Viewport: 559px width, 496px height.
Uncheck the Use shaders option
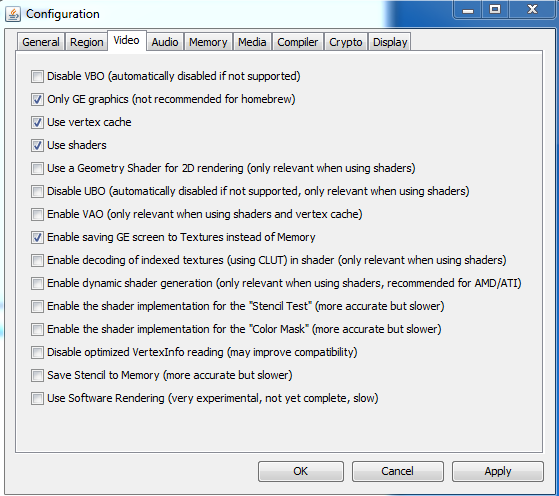tap(37, 145)
